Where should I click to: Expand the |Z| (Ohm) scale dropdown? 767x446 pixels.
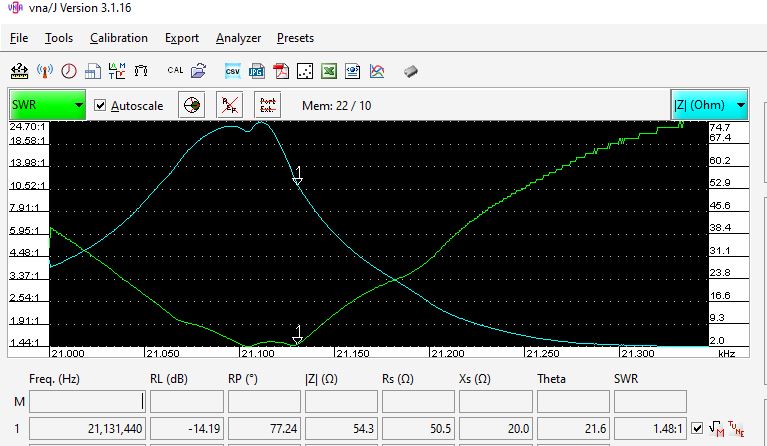click(709, 105)
